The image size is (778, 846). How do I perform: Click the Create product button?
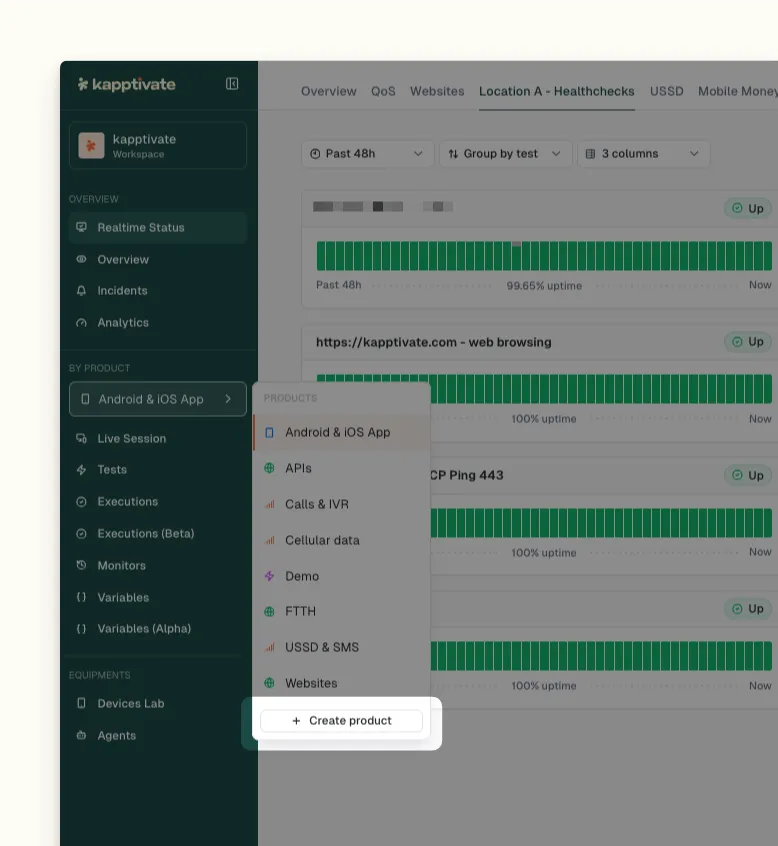(342, 721)
